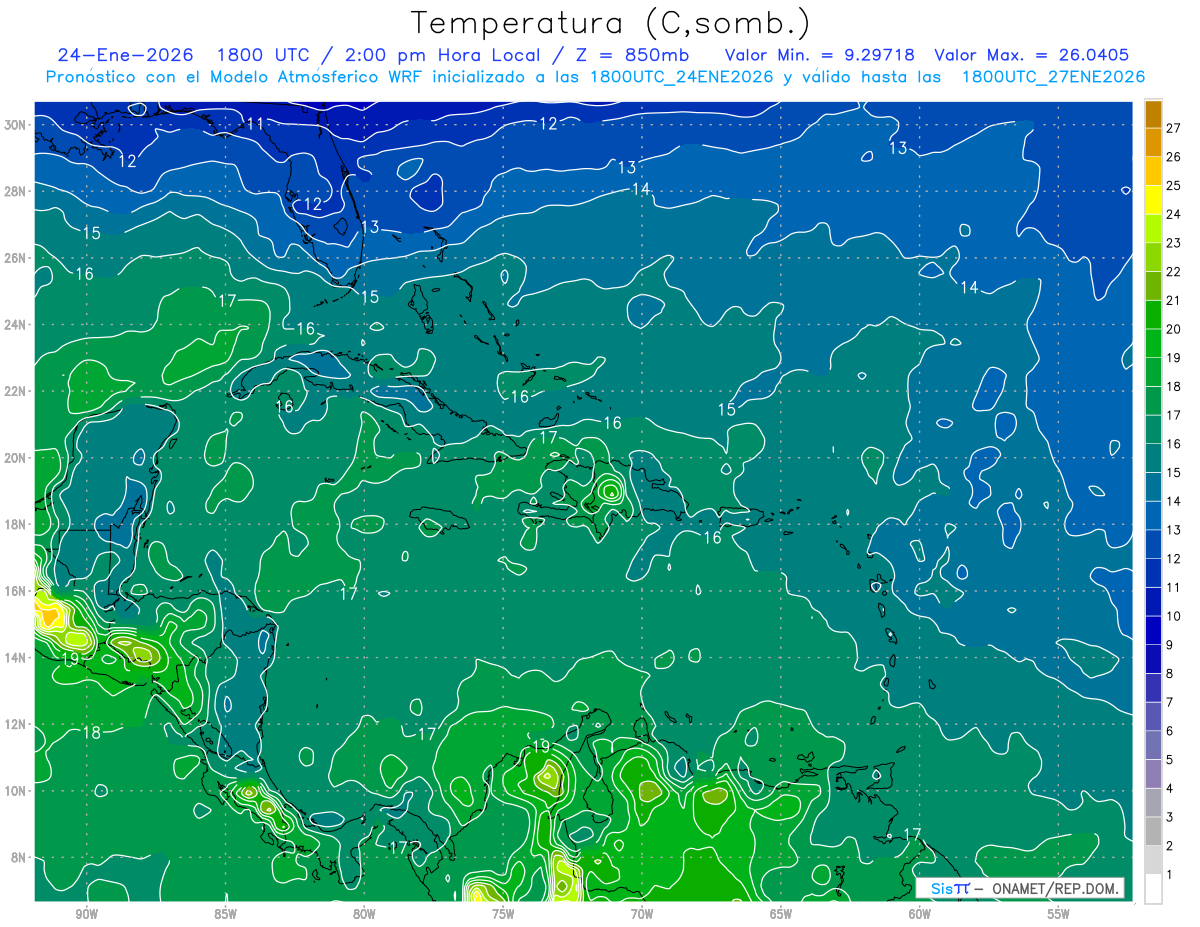Click the "Valor Max. = 26.0405" text
Screen dimensions: 1200x927
tap(1031, 55)
